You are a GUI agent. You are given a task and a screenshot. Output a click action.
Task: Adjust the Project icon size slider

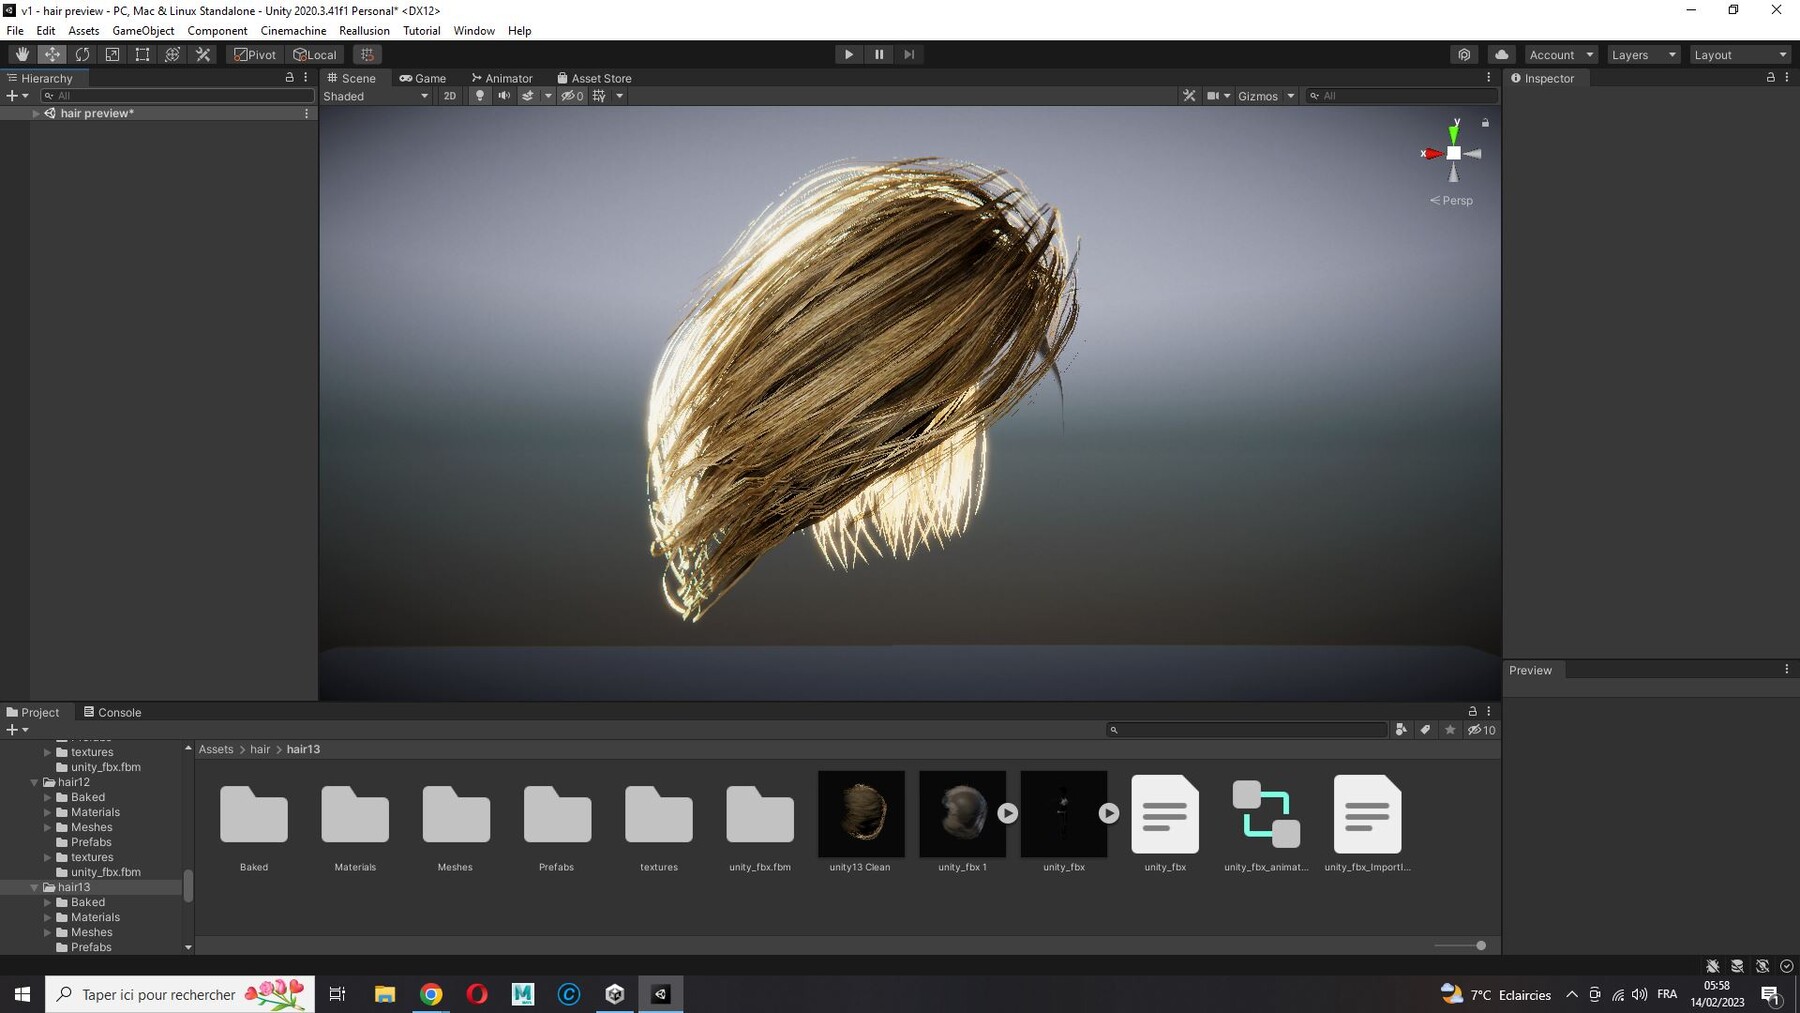[x=1480, y=945]
